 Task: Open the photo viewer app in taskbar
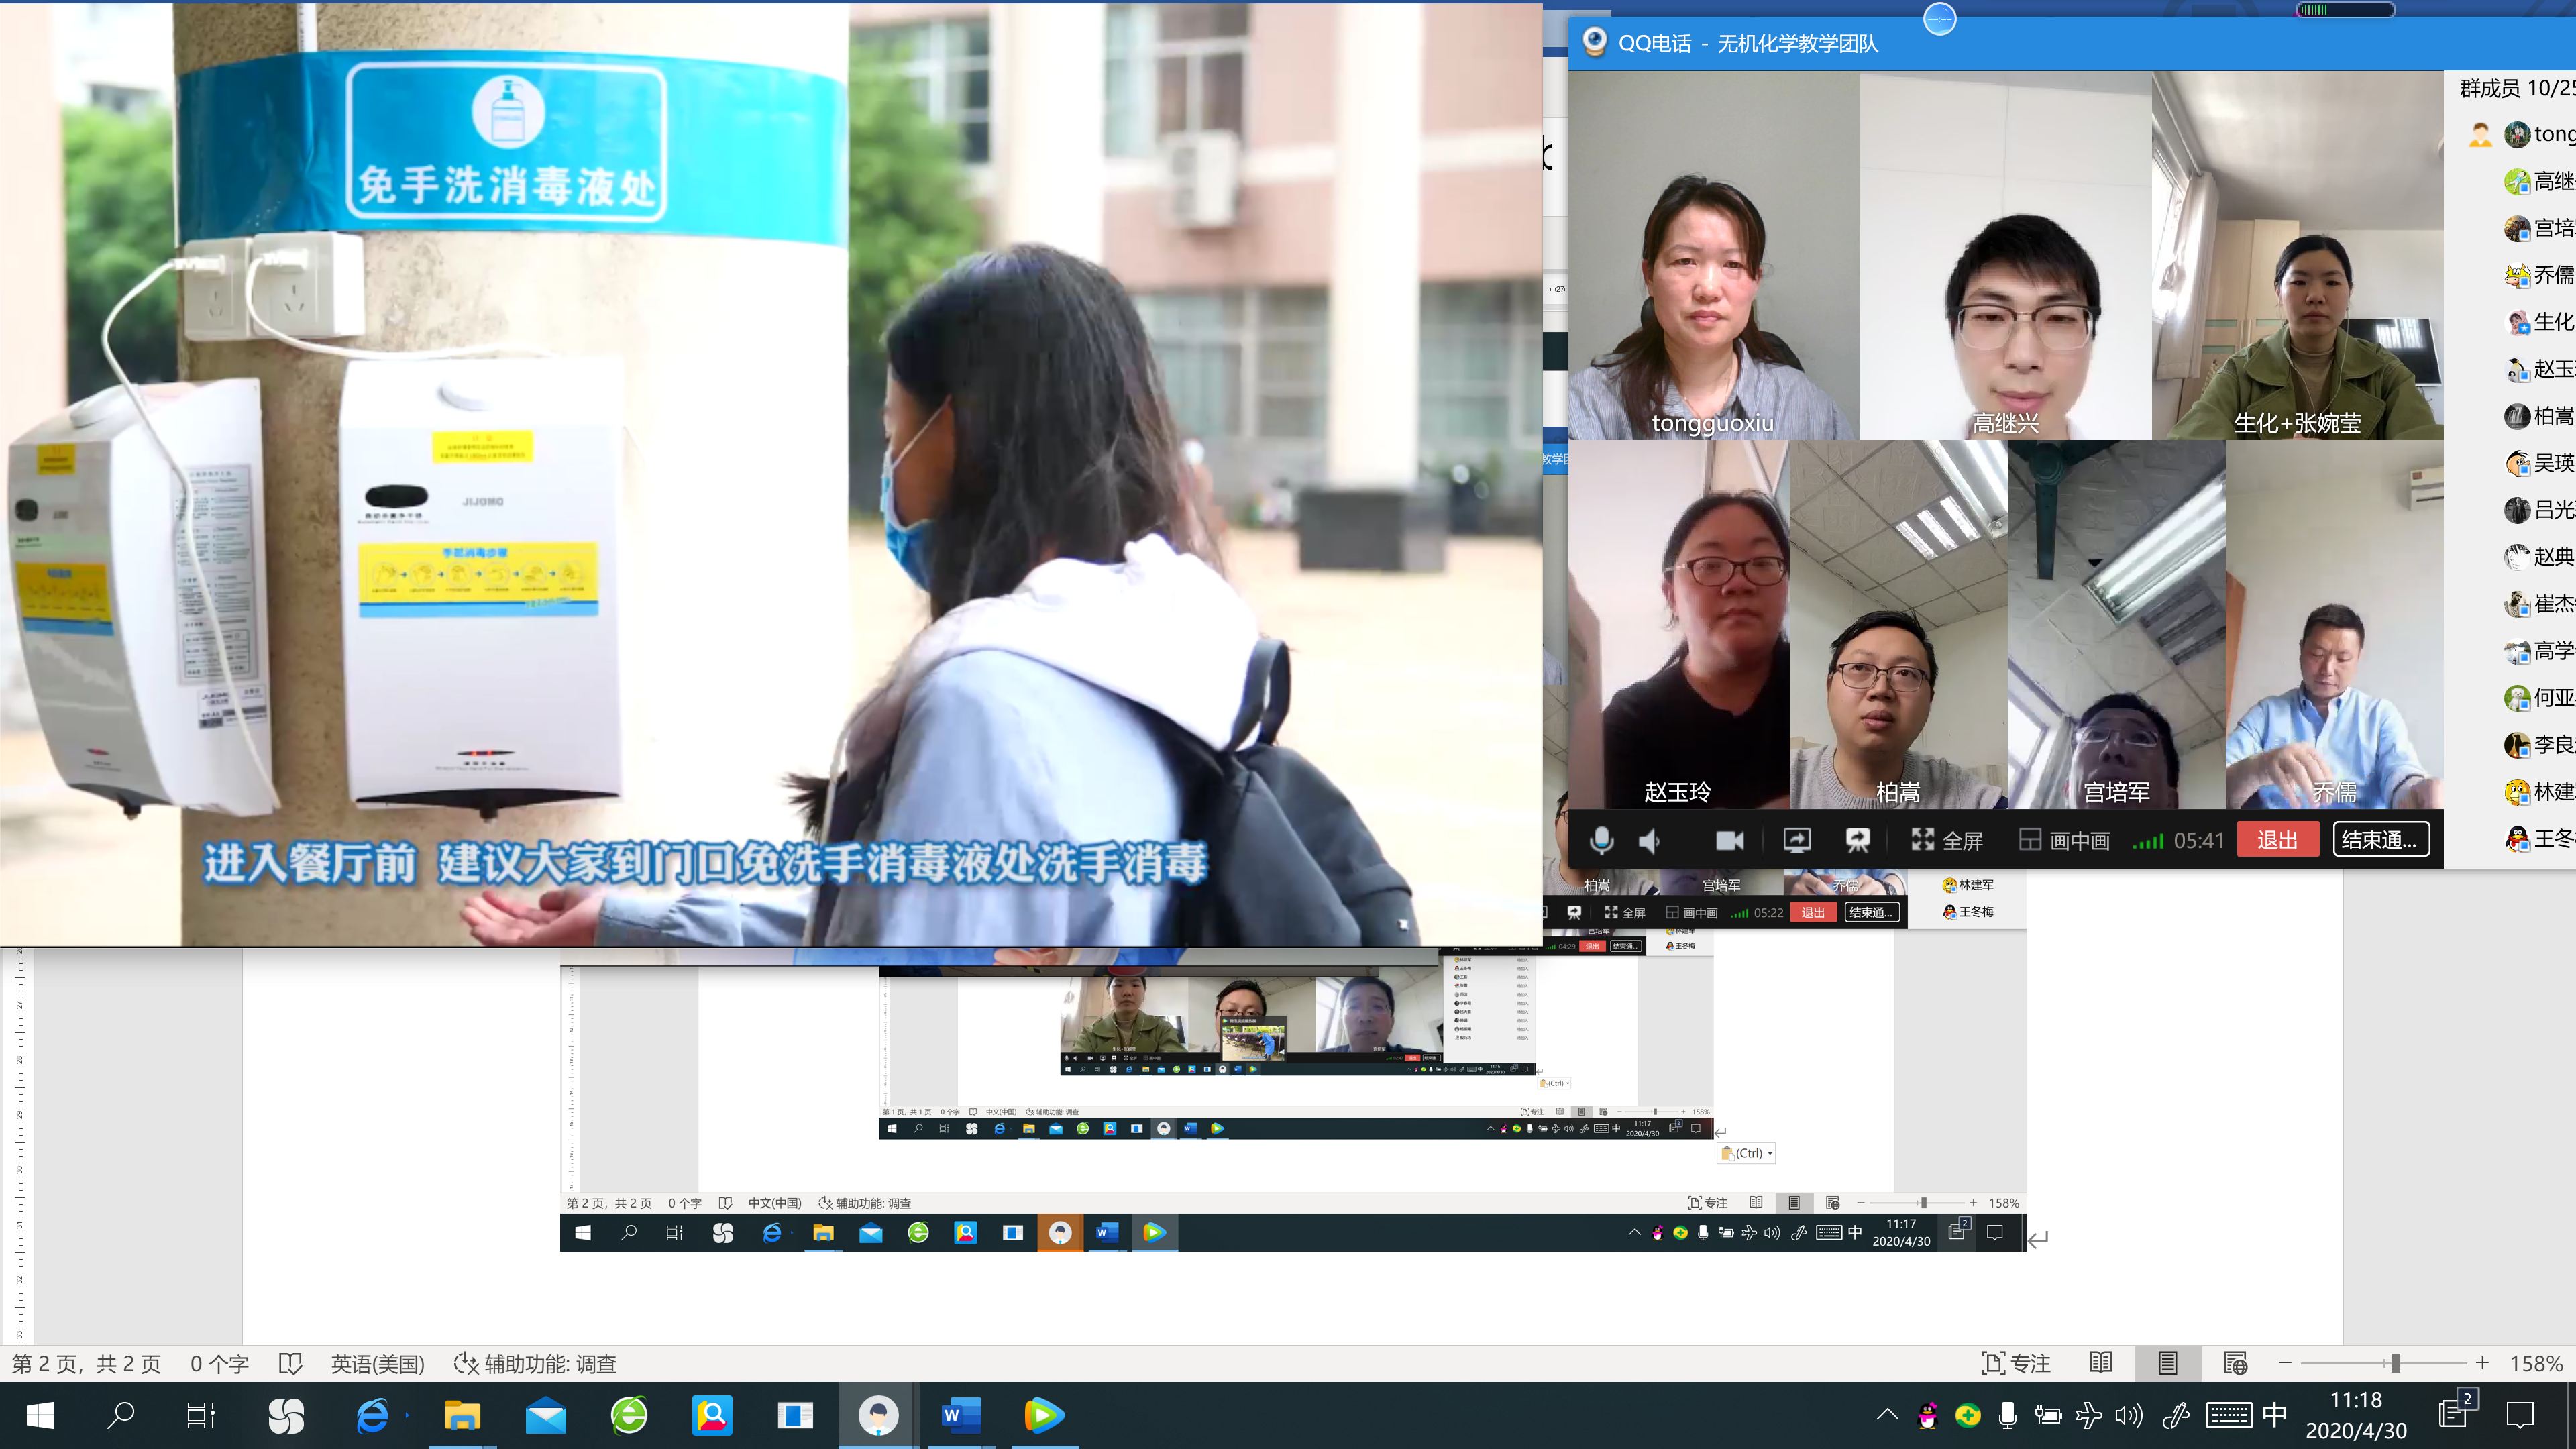click(x=712, y=1415)
